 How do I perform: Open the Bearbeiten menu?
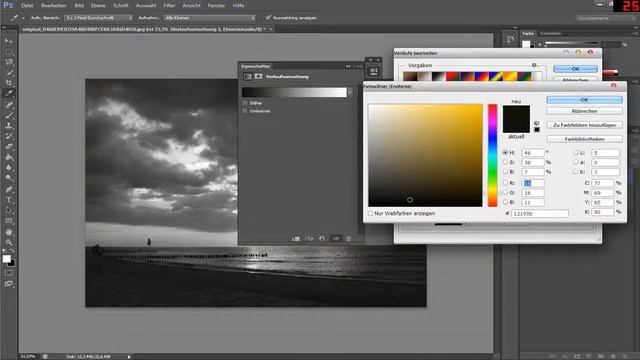click(53, 6)
